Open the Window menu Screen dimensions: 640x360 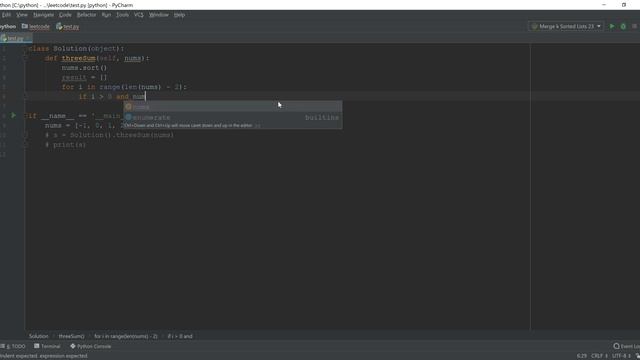coord(159,15)
